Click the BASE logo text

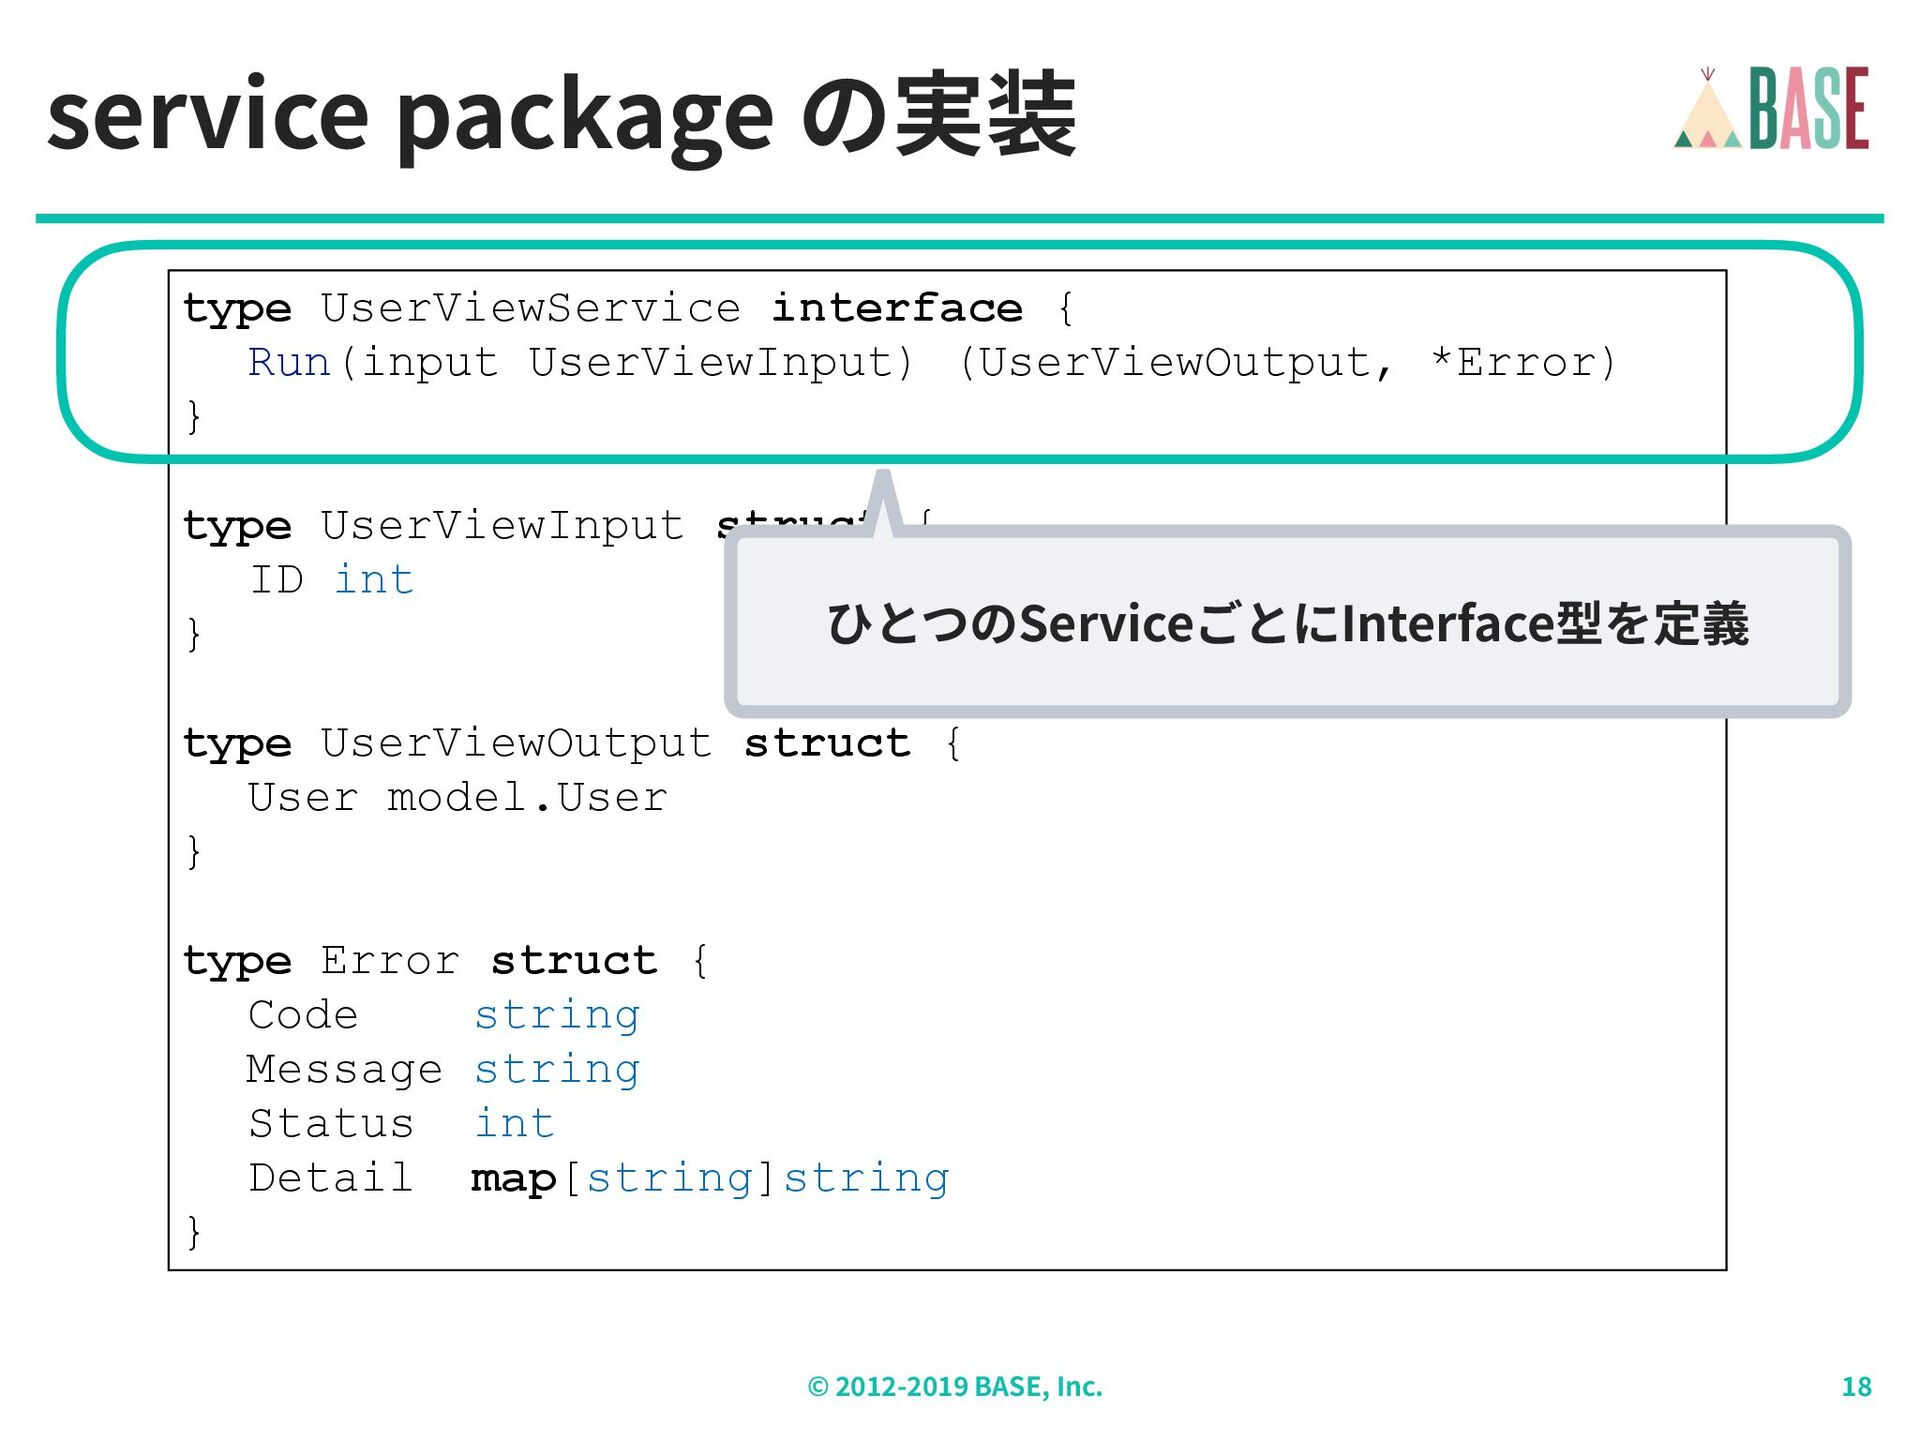tap(1809, 110)
